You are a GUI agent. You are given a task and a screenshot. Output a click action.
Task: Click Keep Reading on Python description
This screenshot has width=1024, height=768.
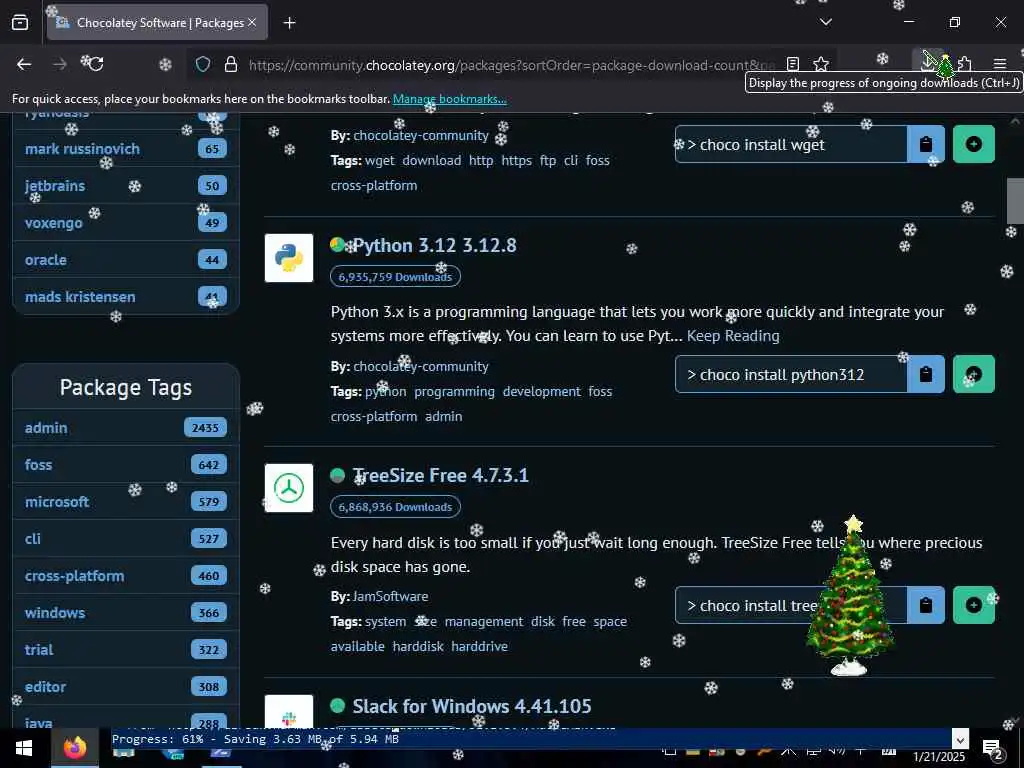733,336
